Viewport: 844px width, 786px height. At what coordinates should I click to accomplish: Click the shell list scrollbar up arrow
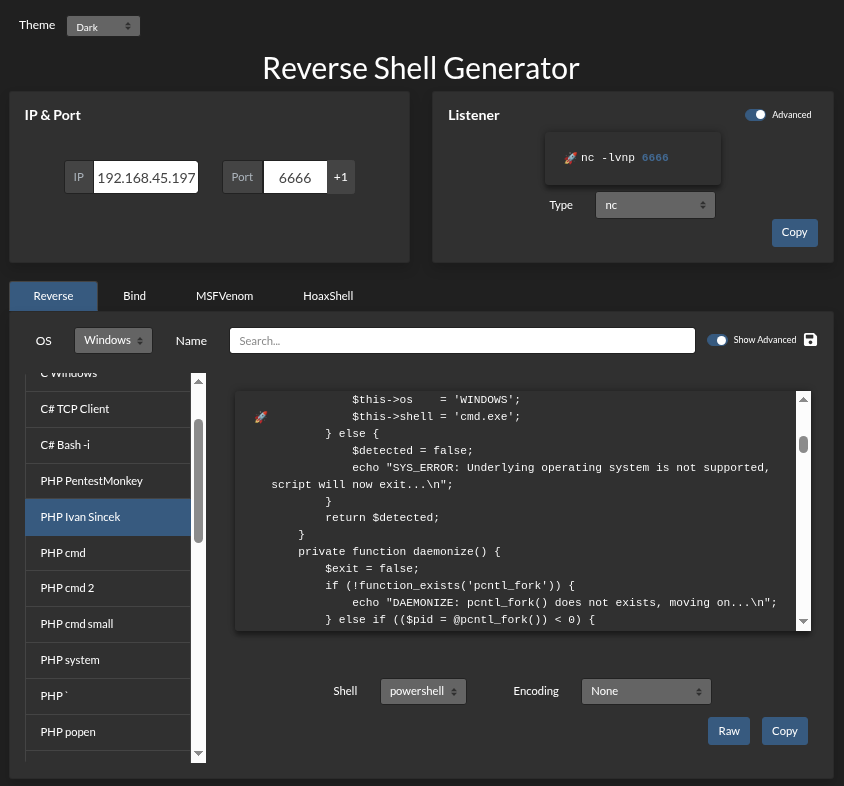tap(199, 381)
